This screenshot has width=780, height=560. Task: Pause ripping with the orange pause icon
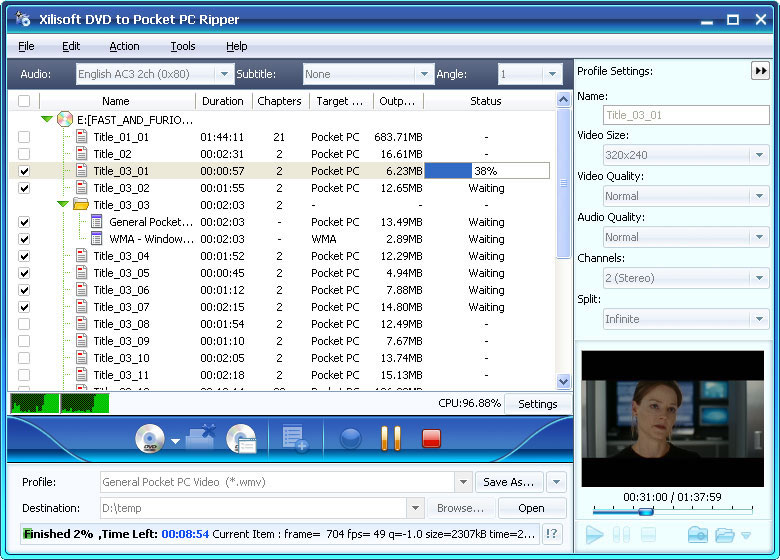pos(391,438)
